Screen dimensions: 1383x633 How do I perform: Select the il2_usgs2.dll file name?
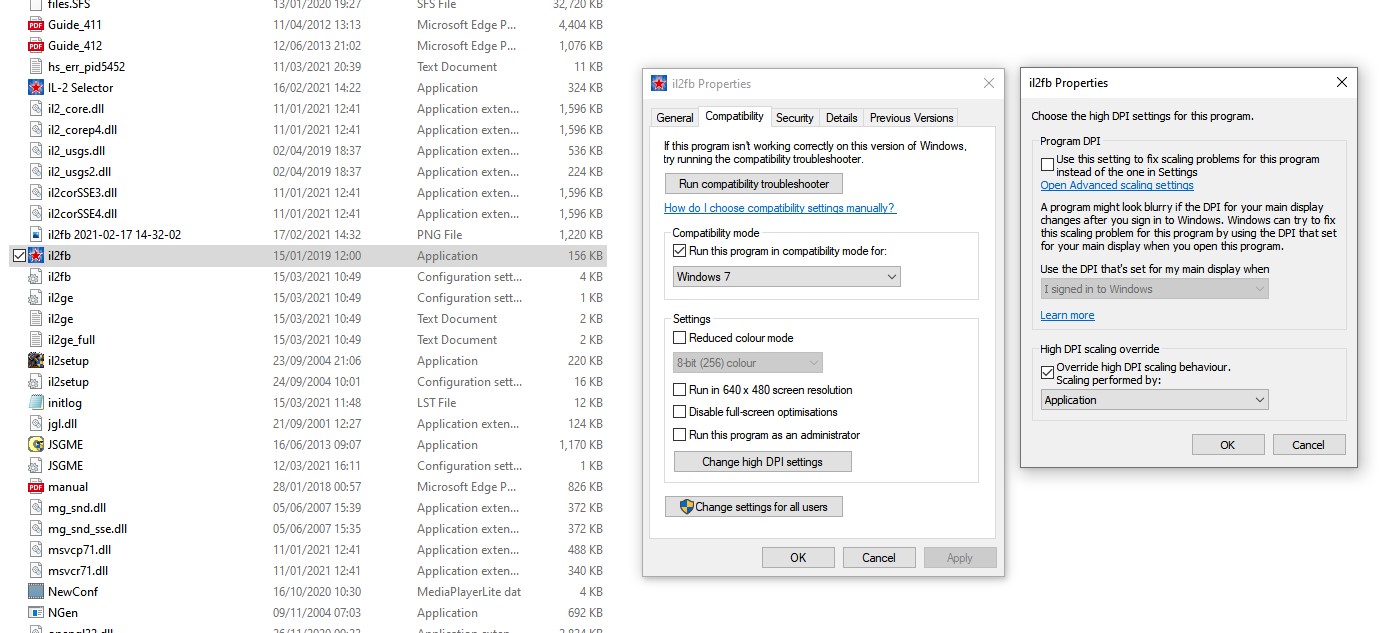pos(80,171)
